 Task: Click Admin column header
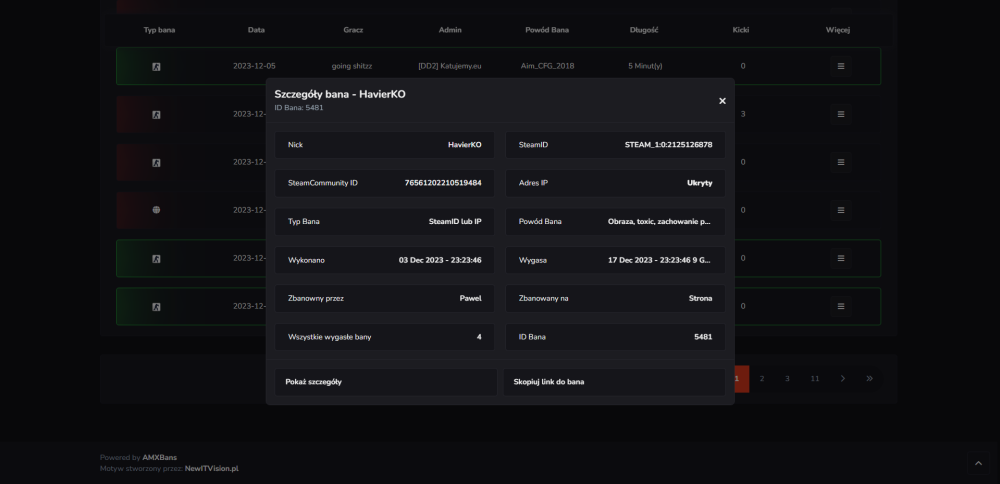point(450,30)
